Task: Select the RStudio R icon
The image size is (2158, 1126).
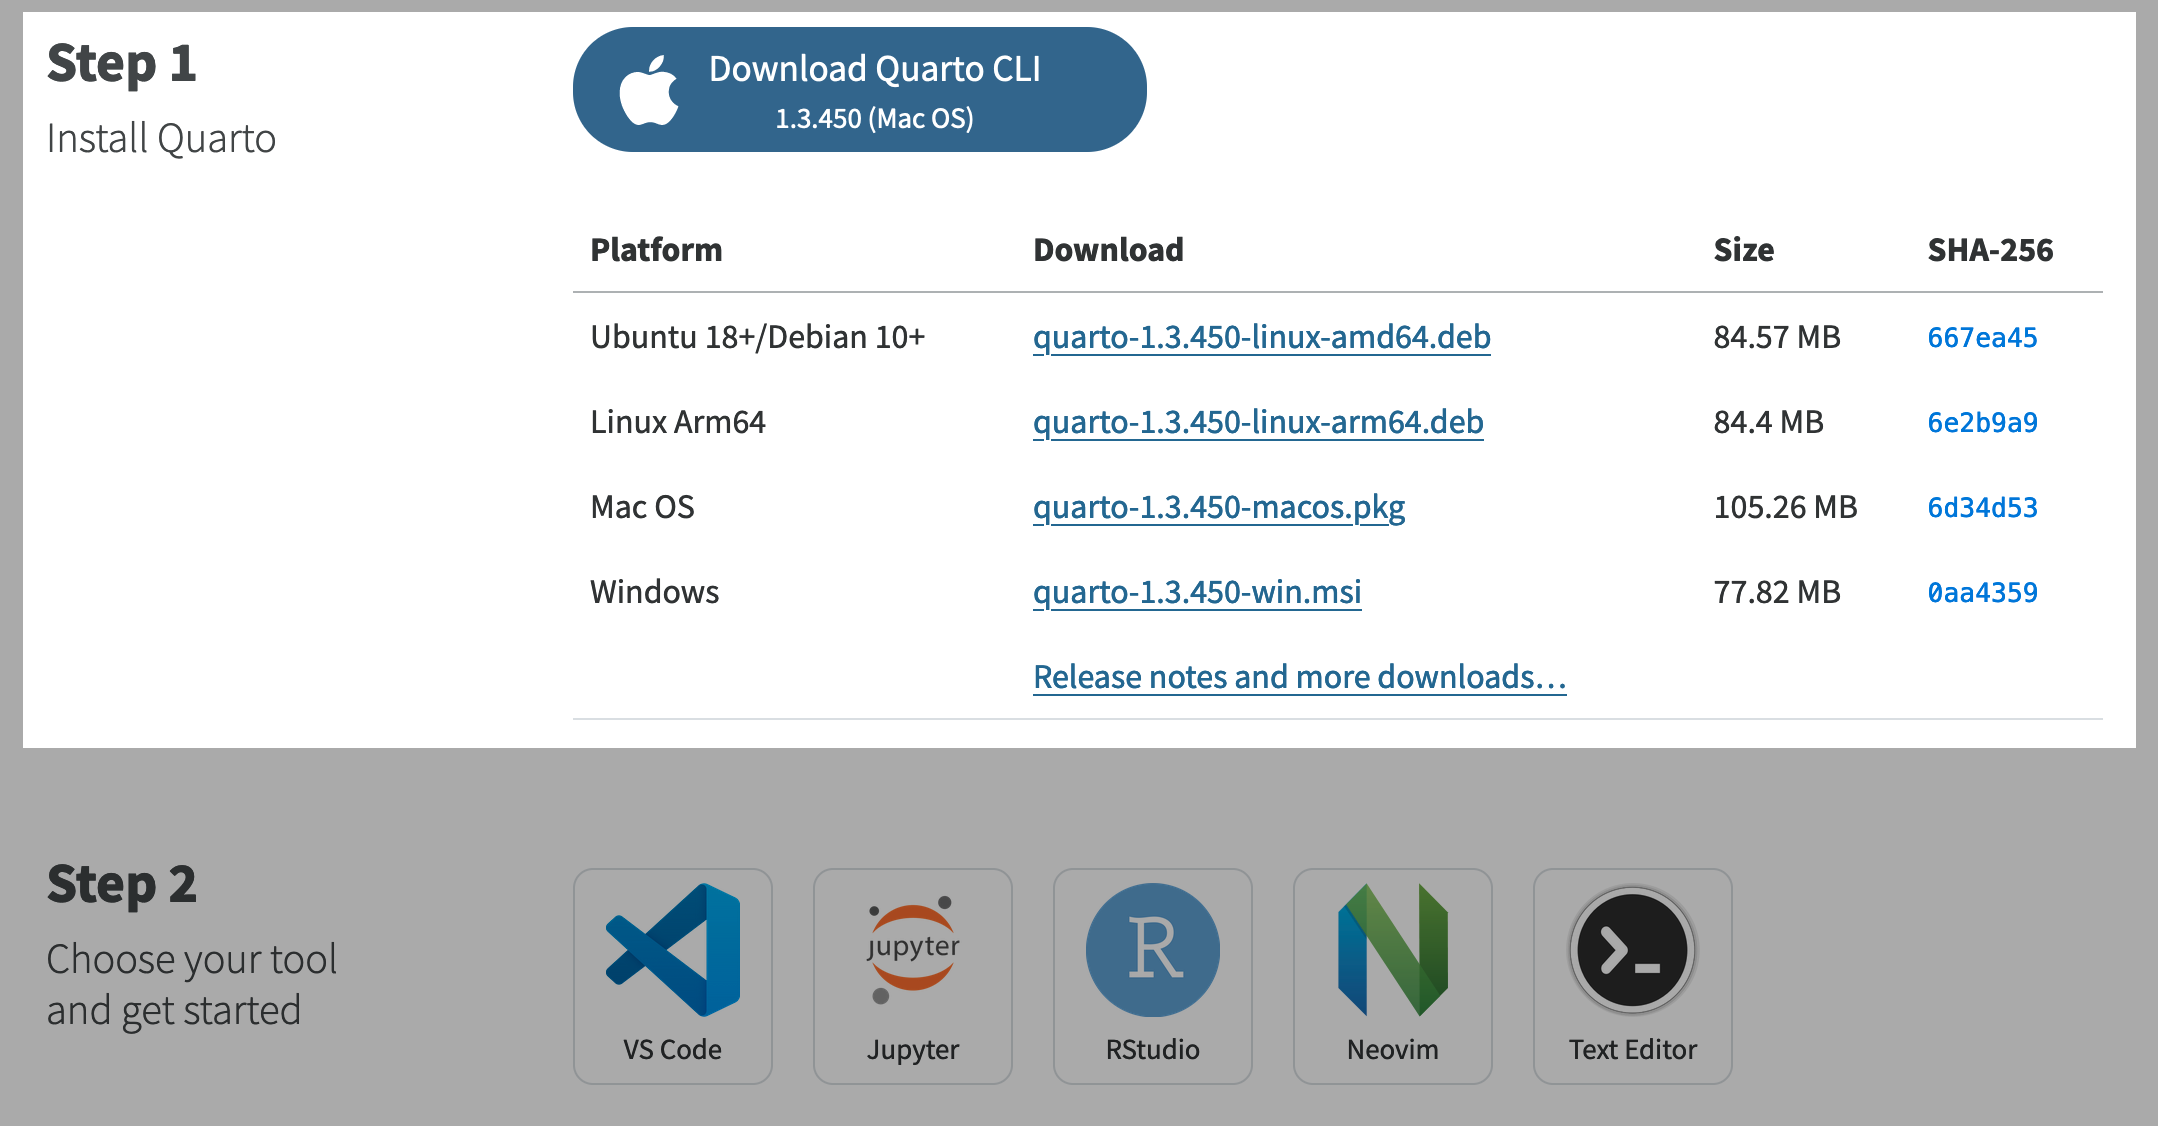Action: [x=1153, y=949]
